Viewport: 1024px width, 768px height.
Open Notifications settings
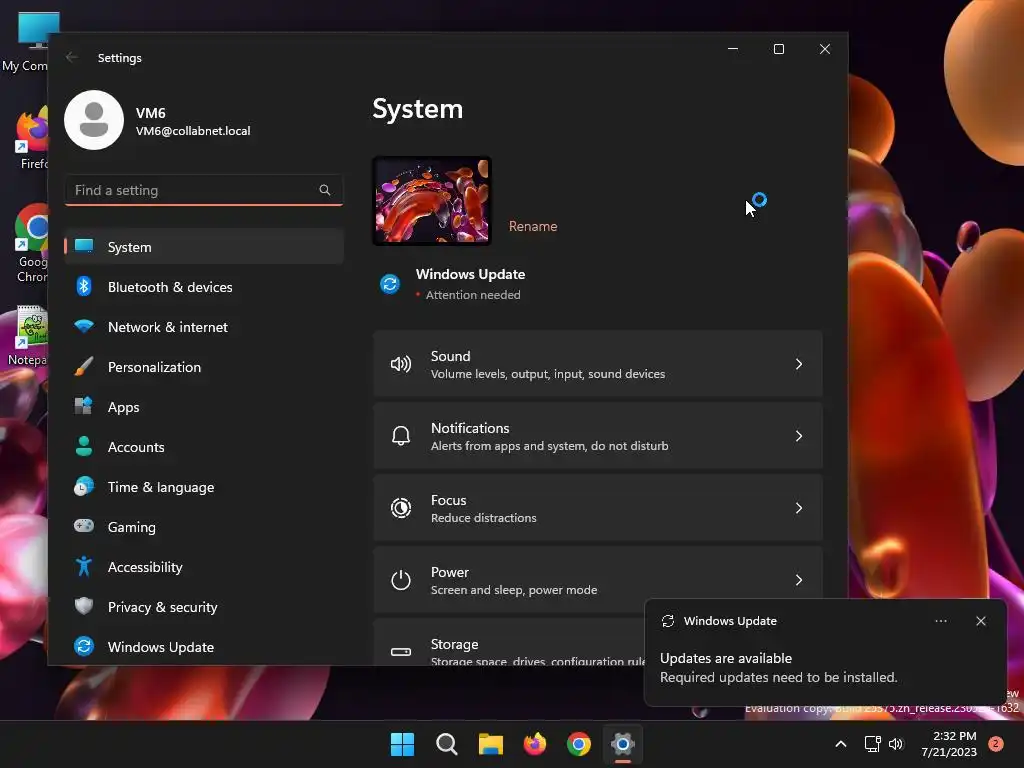tap(598, 436)
